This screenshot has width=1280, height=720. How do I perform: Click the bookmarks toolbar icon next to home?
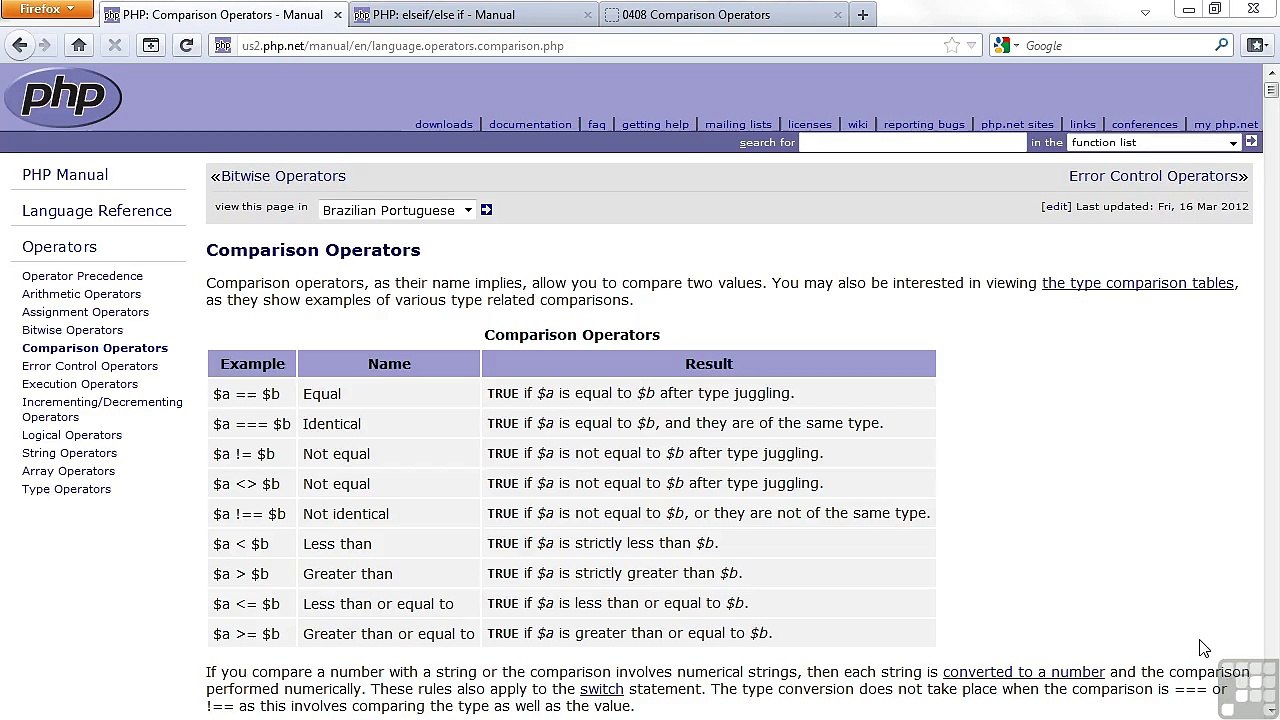[150, 45]
